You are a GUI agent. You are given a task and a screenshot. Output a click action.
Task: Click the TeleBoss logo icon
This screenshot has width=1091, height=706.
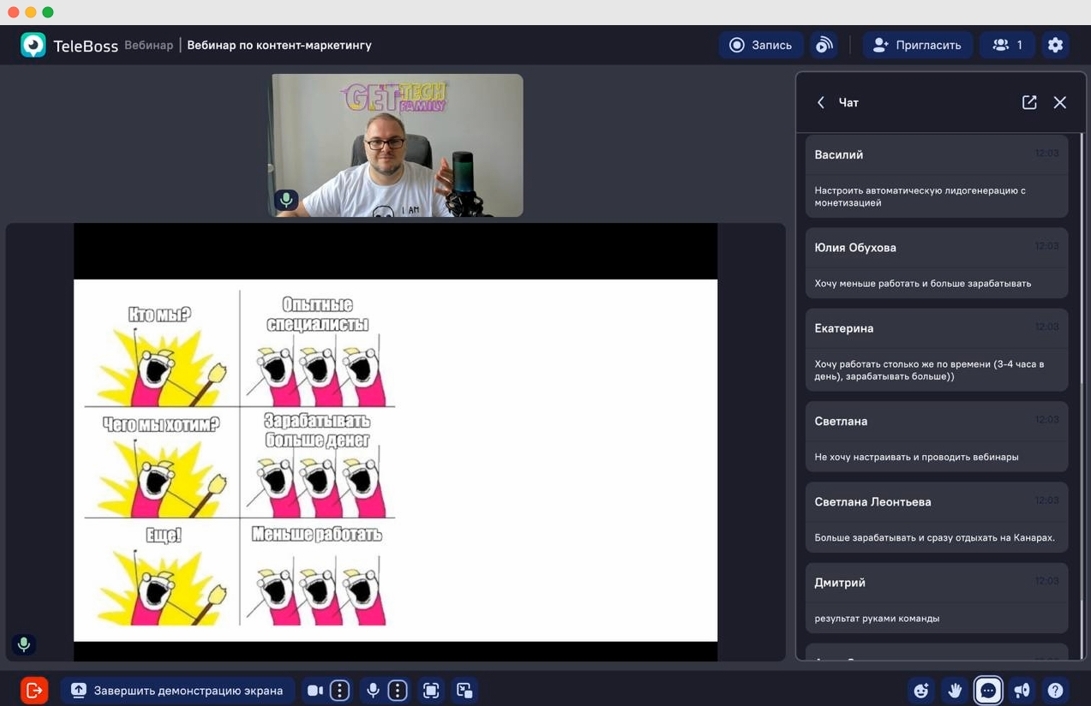(x=33, y=45)
